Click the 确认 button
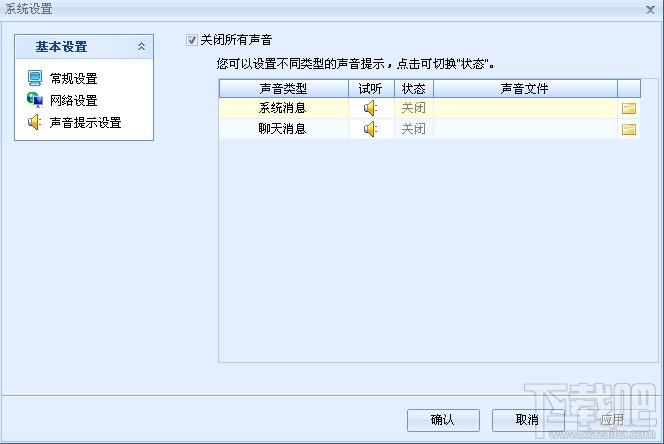Viewport: 664px width, 444px height. point(443,420)
